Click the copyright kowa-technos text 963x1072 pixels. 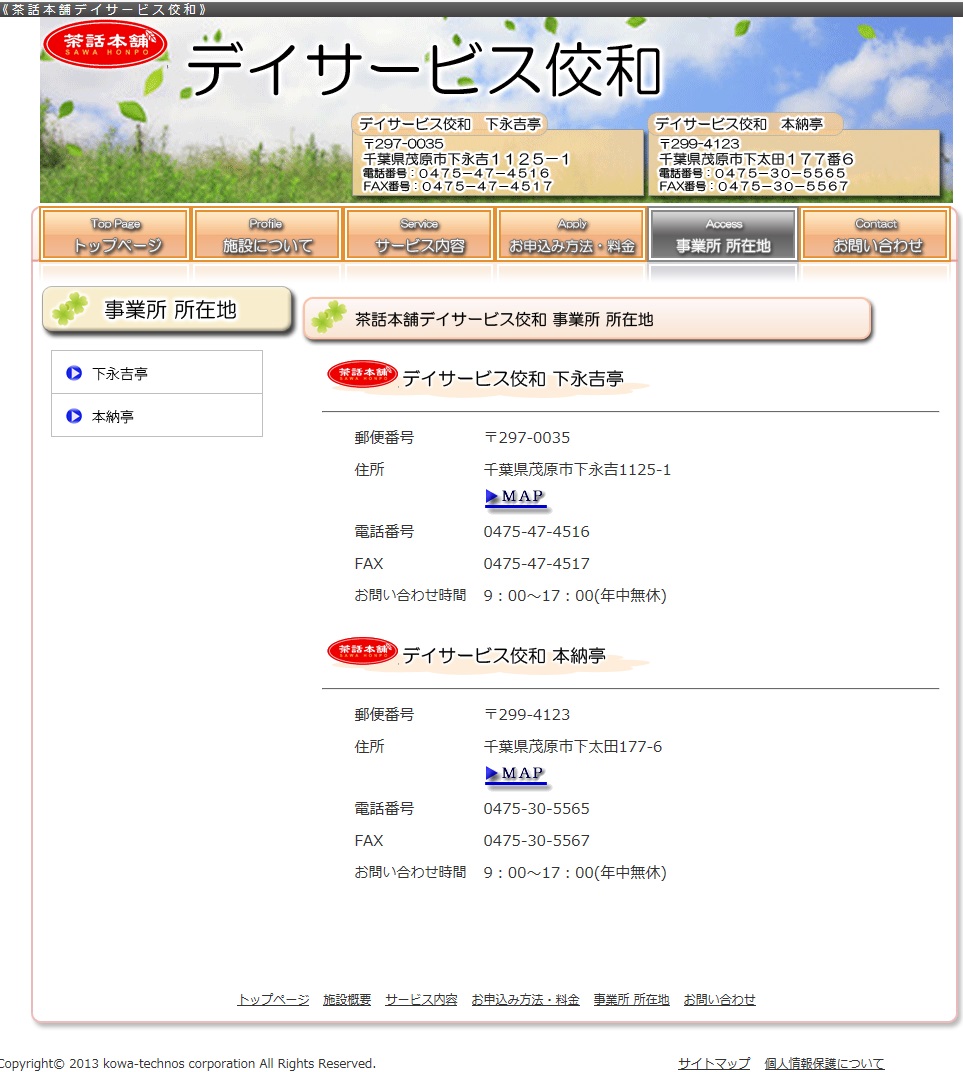pyautogui.click(x=188, y=1063)
